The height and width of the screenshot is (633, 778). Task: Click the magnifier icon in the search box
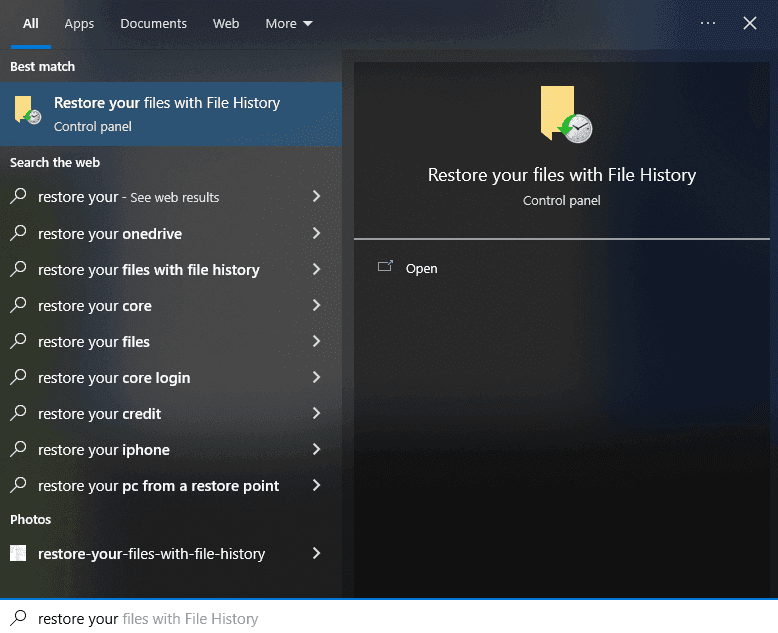pyautogui.click(x=18, y=618)
